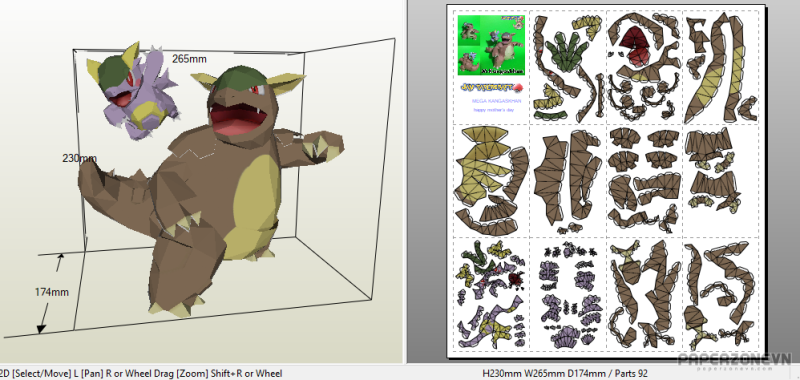Click the Jav Papercraft logo with Pokeball
The height and width of the screenshot is (380, 800).
492,87
